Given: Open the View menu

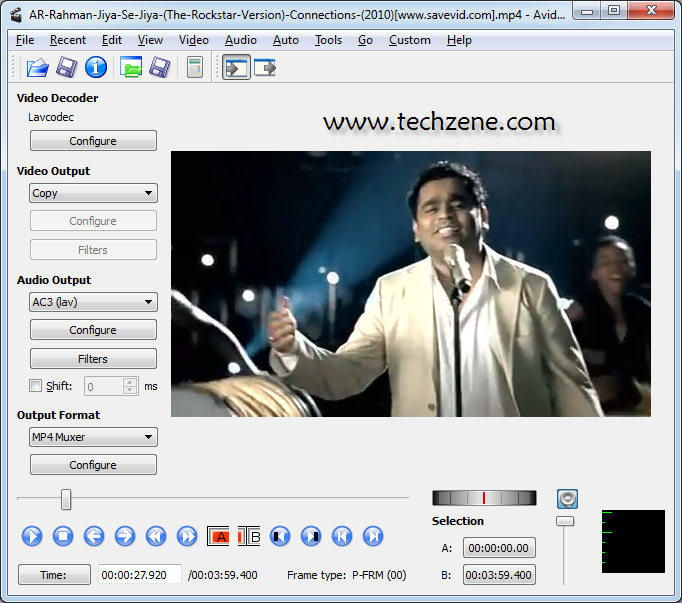Looking at the screenshot, I should (x=150, y=40).
